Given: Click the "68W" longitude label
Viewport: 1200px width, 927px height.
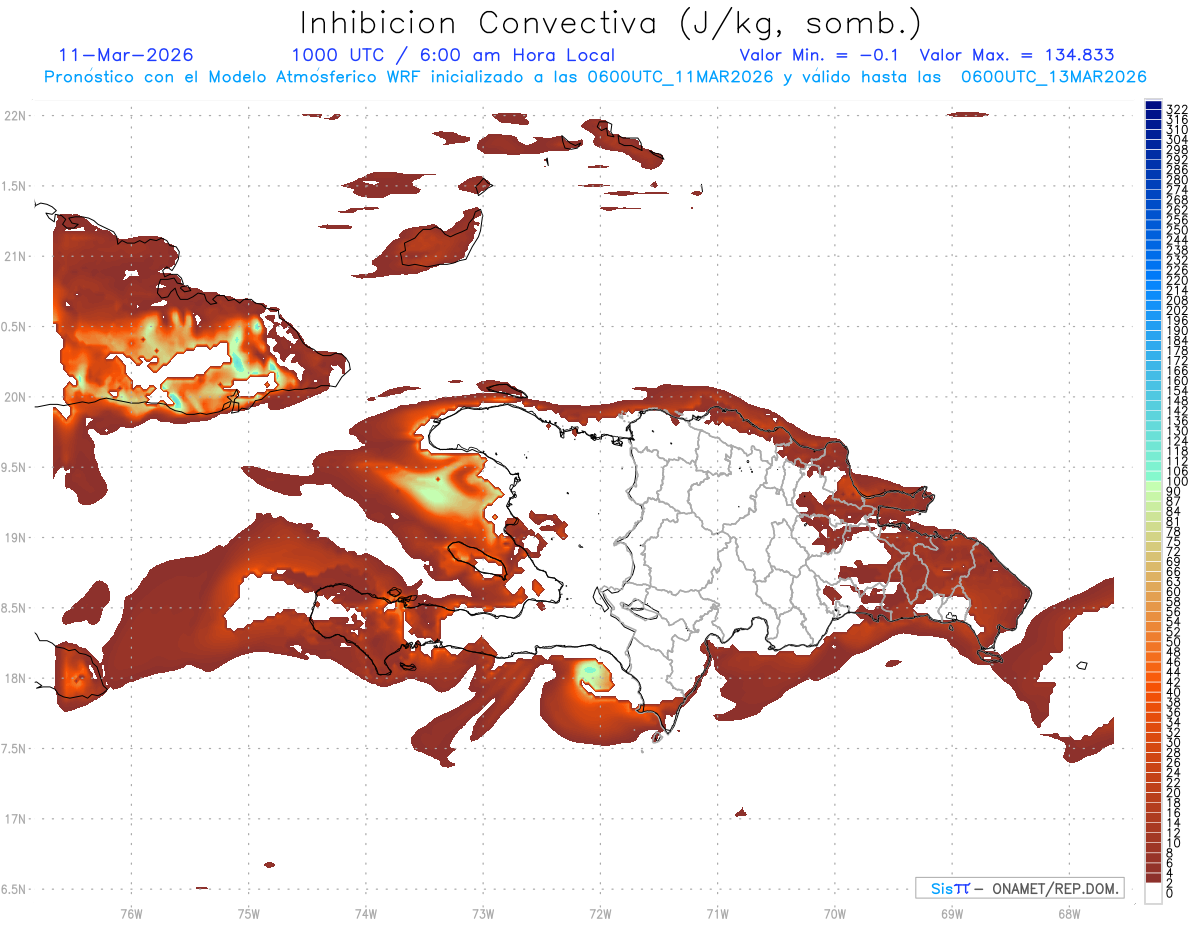Looking at the screenshot, I should click(x=1068, y=913).
